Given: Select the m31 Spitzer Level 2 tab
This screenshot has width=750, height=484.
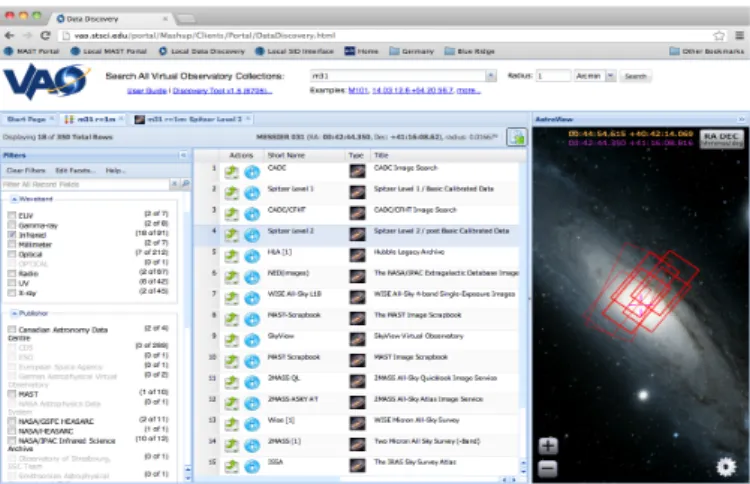Looking at the screenshot, I should 192,119.
